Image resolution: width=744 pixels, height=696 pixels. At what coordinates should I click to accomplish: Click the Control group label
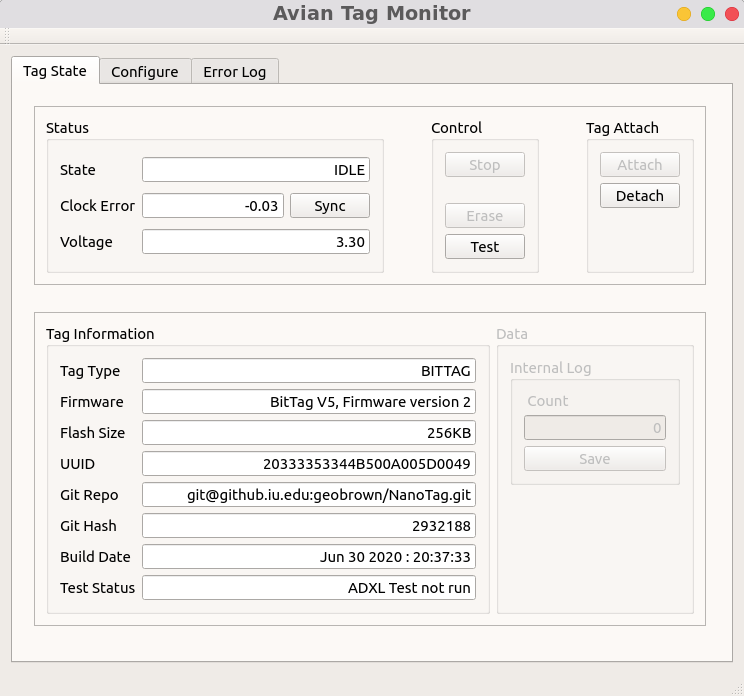coord(456,128)
